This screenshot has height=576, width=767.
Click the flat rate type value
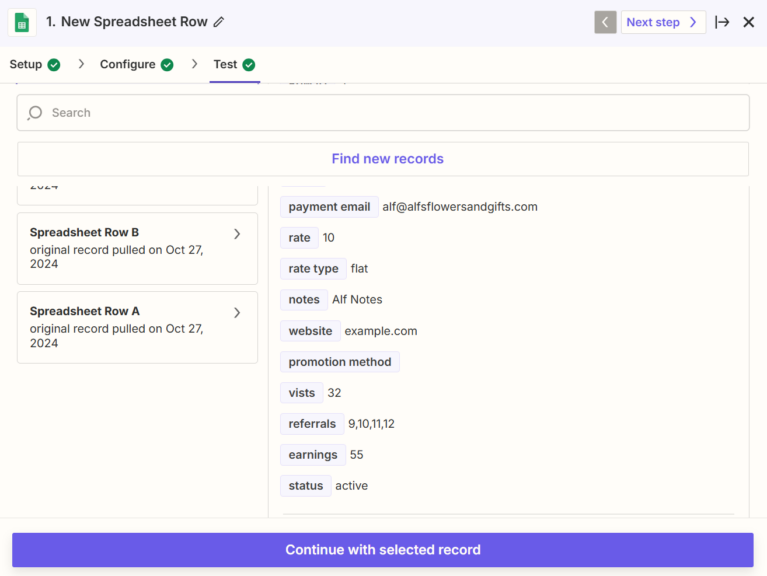coord(359,268)
